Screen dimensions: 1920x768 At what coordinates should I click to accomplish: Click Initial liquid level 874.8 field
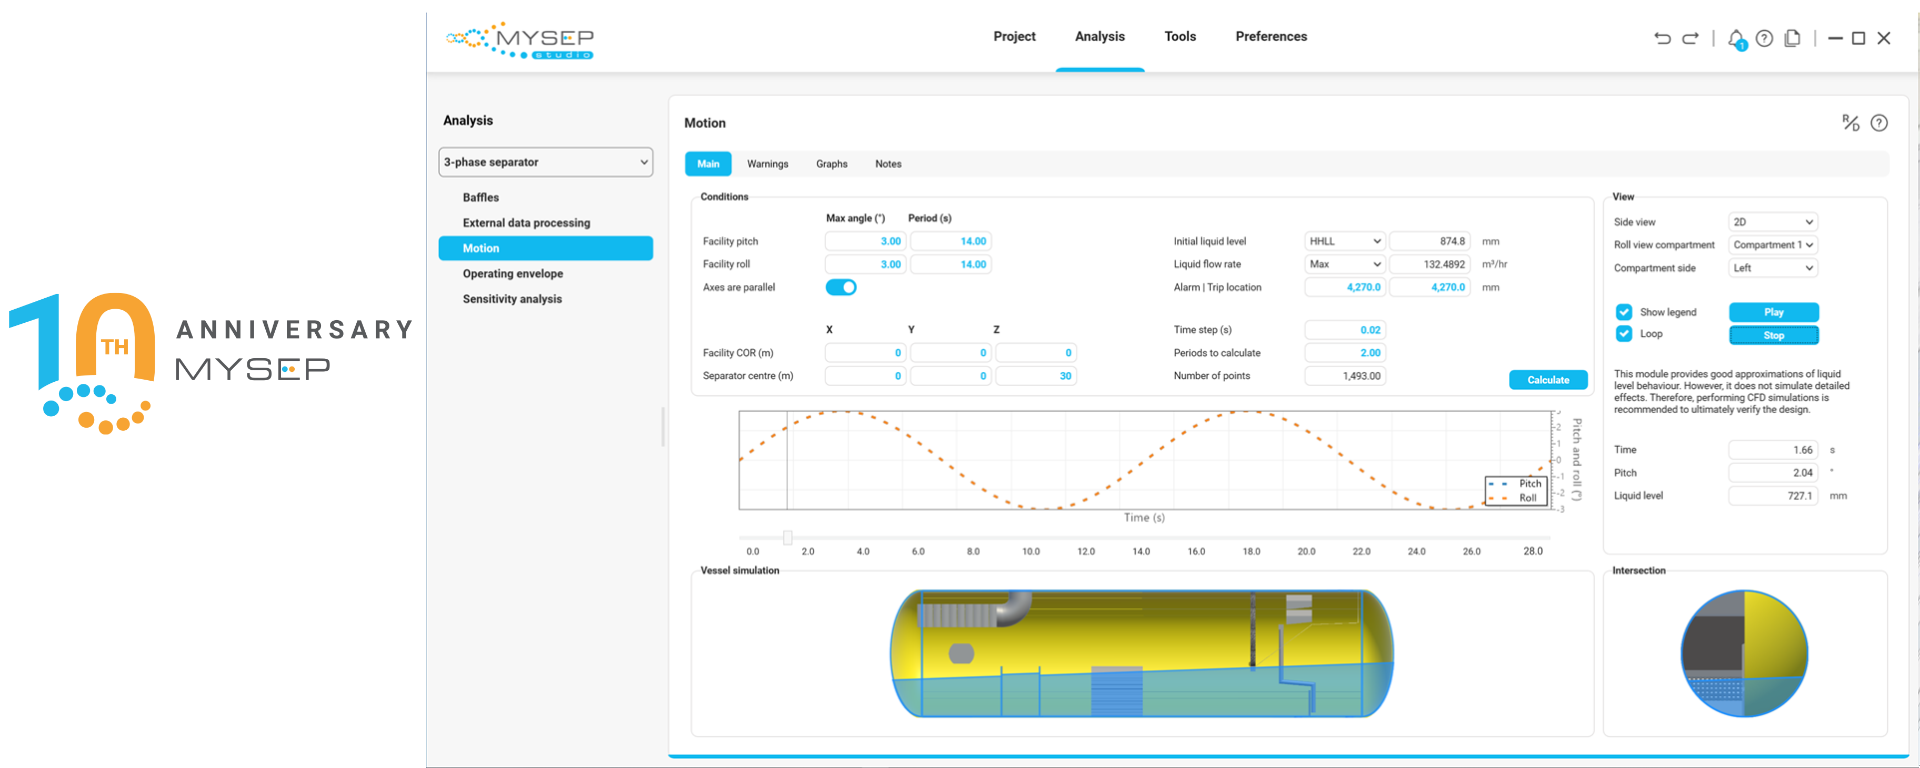[1429, 241]
